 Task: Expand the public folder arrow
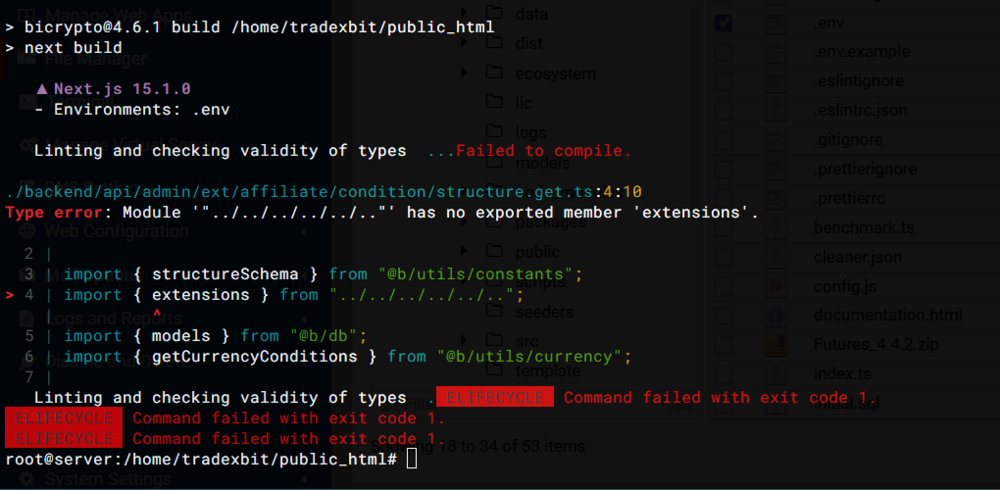click(464, 251)
